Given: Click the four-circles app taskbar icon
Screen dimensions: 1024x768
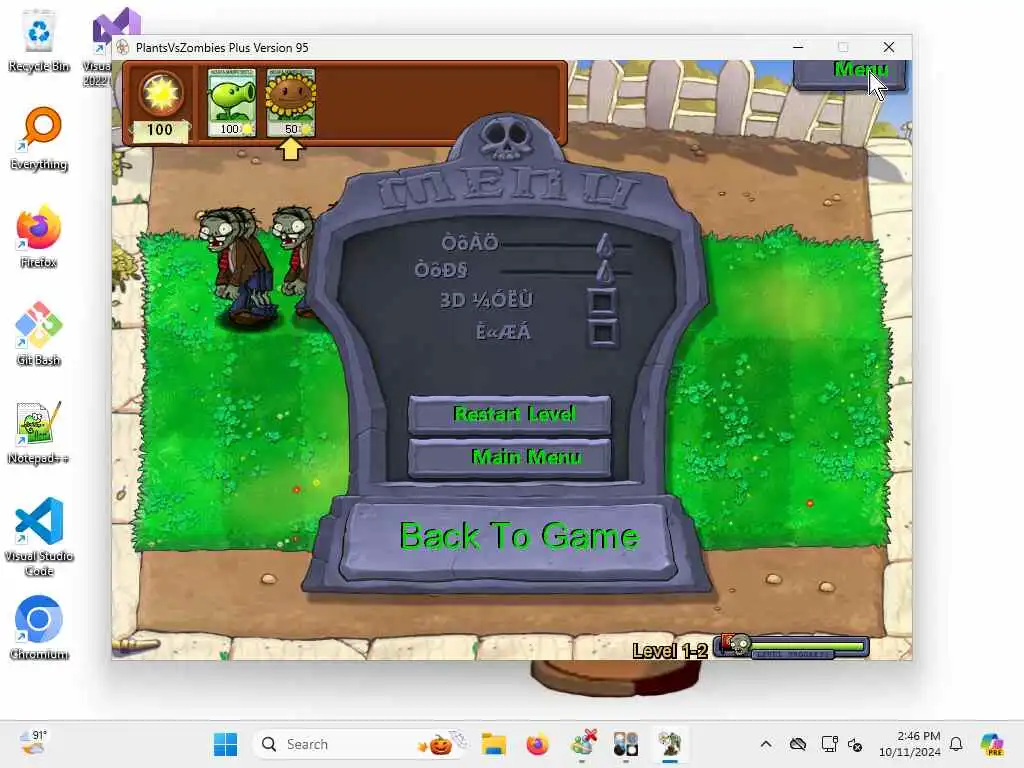Looking at the screenshot, I should click(626, 744).
